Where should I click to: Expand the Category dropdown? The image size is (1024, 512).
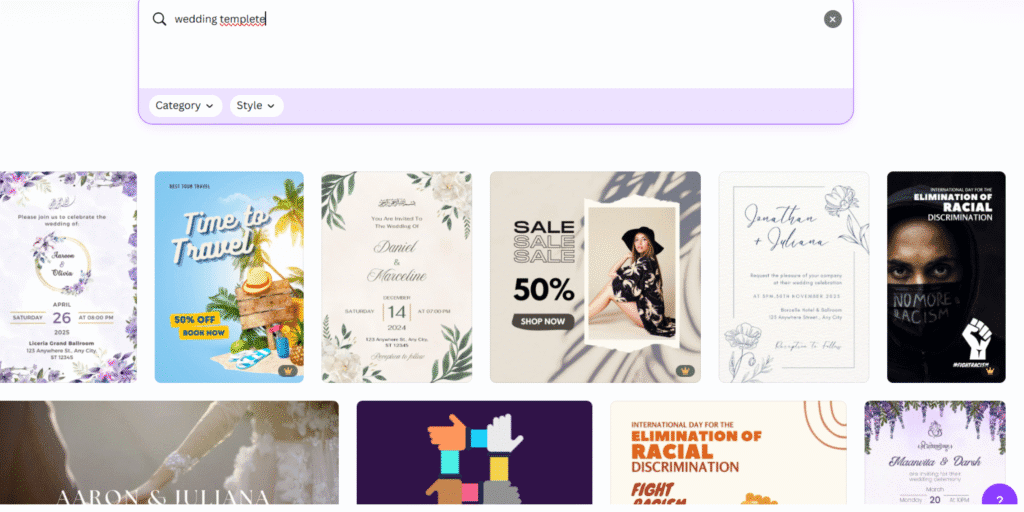(x=185, y=106)
